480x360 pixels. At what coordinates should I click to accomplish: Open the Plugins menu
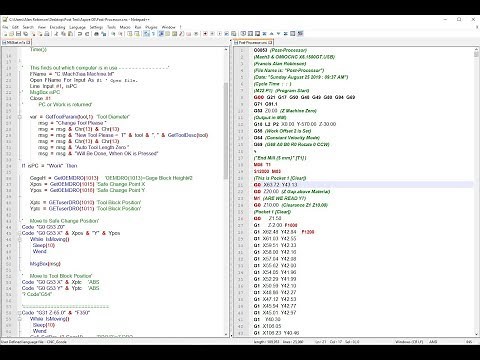click(151, 27)
